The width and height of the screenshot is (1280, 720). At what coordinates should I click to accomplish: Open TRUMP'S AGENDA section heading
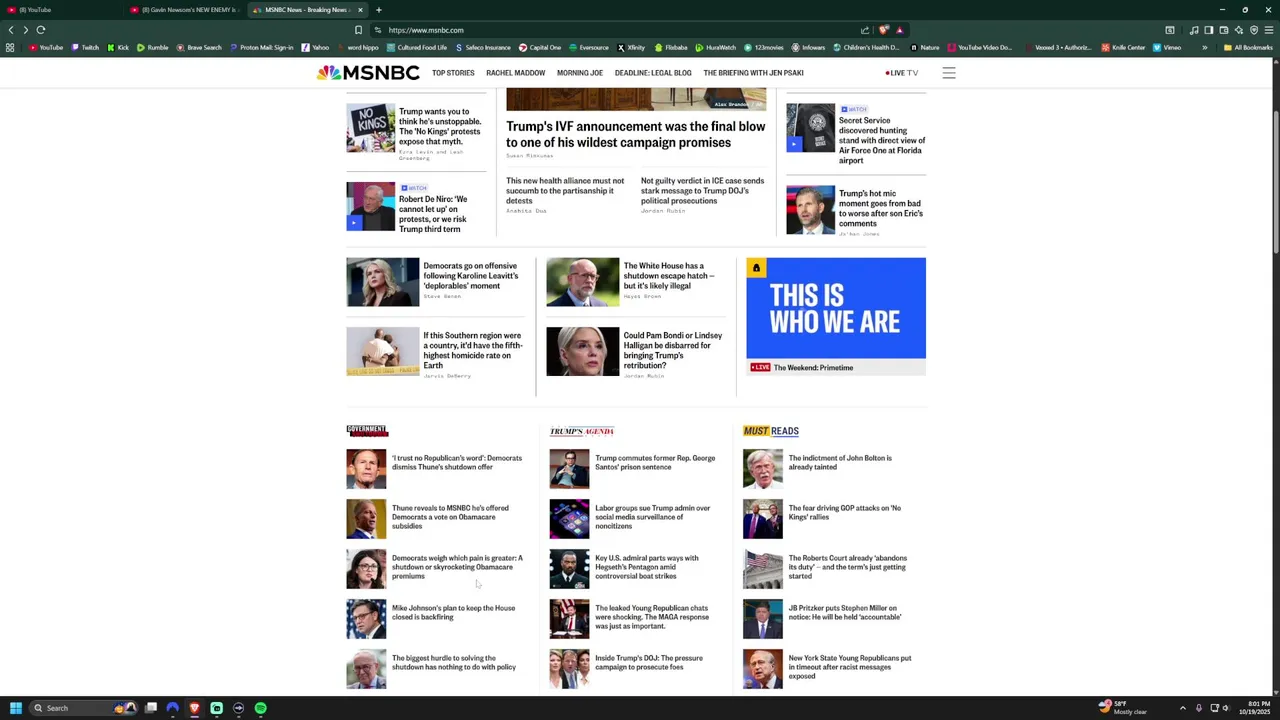point(581,431)
